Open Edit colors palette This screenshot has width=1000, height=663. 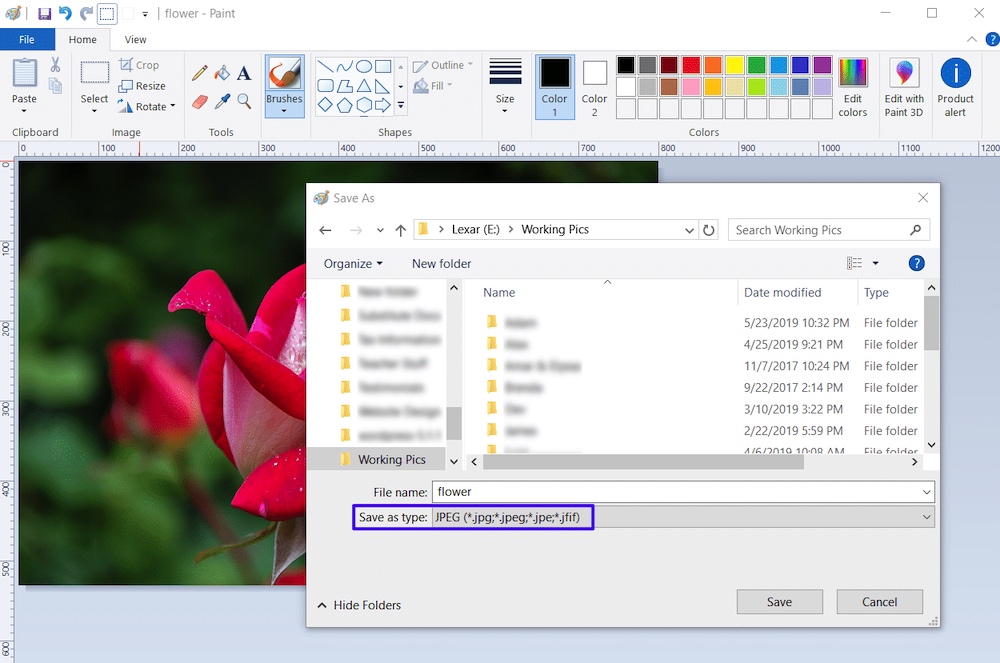pos(853,87)
